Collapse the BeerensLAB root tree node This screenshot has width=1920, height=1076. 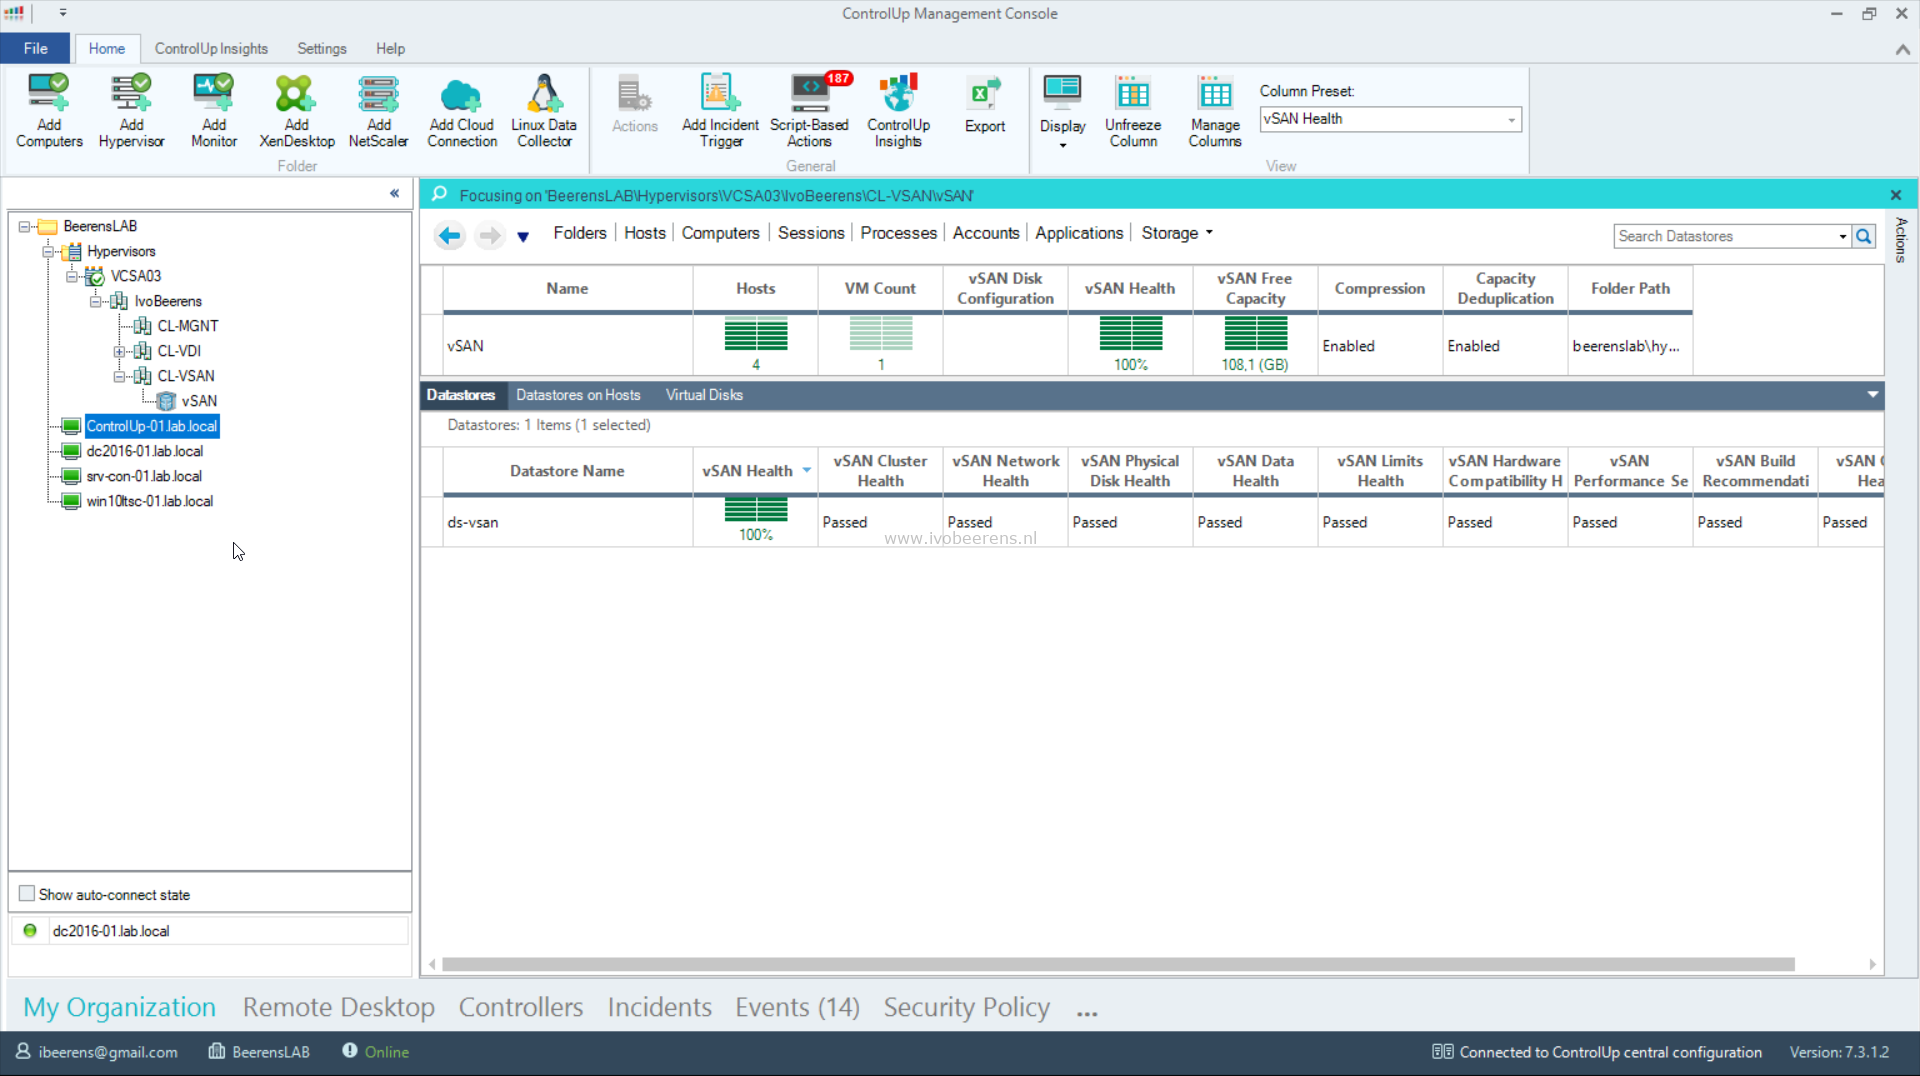coord(24,226)
